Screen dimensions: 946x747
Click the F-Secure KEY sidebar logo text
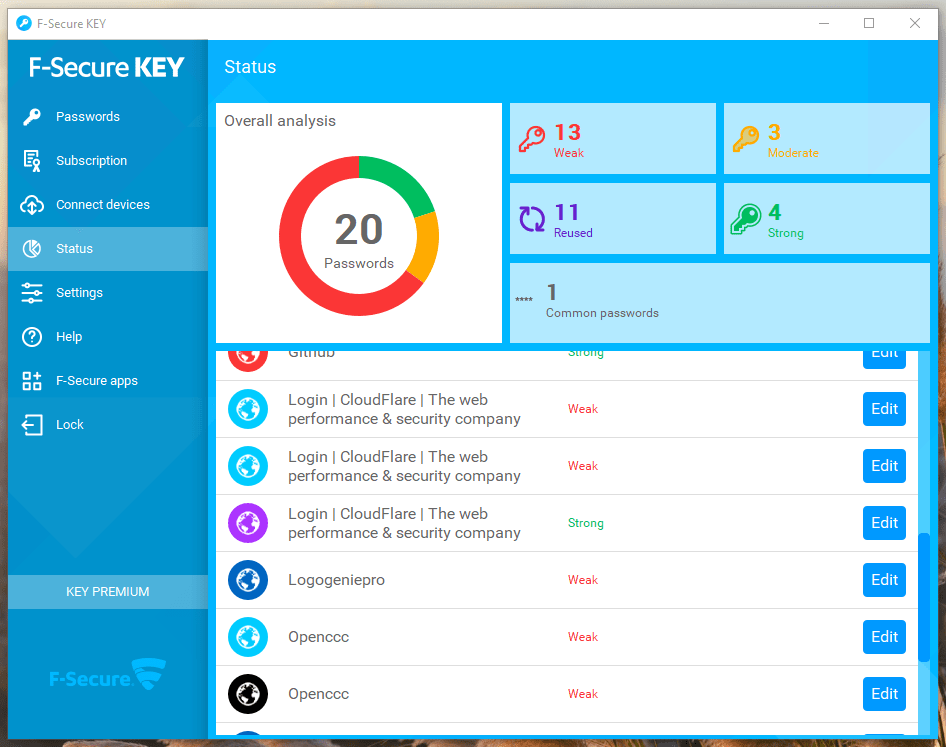pos(106,67)
